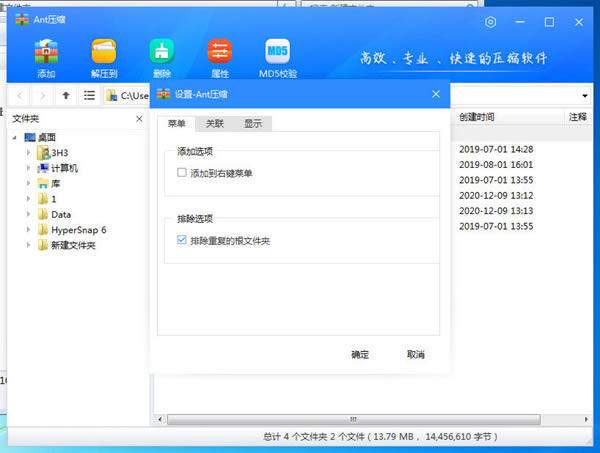Click the 删除 (Delete) toolbar icon
Viewport: 600px width, 453px height.
(162, 54)
